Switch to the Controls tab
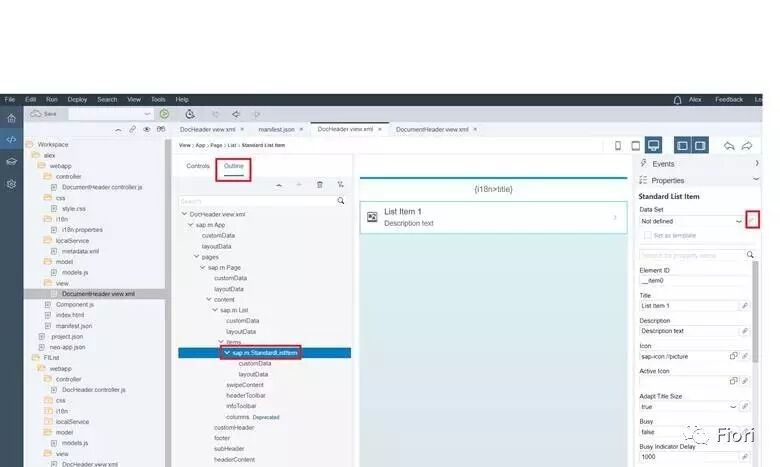 198,166
